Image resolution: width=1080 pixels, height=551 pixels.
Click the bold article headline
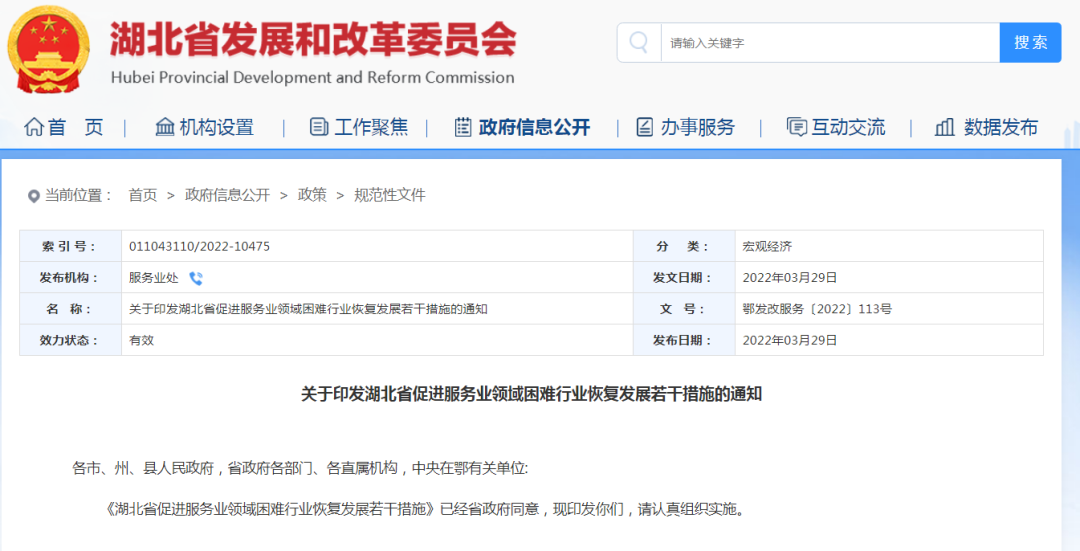coord(531,394)
